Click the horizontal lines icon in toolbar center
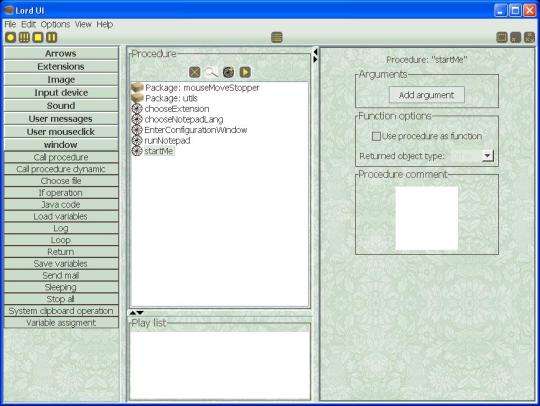540x406 pixels. coord(277,37)
